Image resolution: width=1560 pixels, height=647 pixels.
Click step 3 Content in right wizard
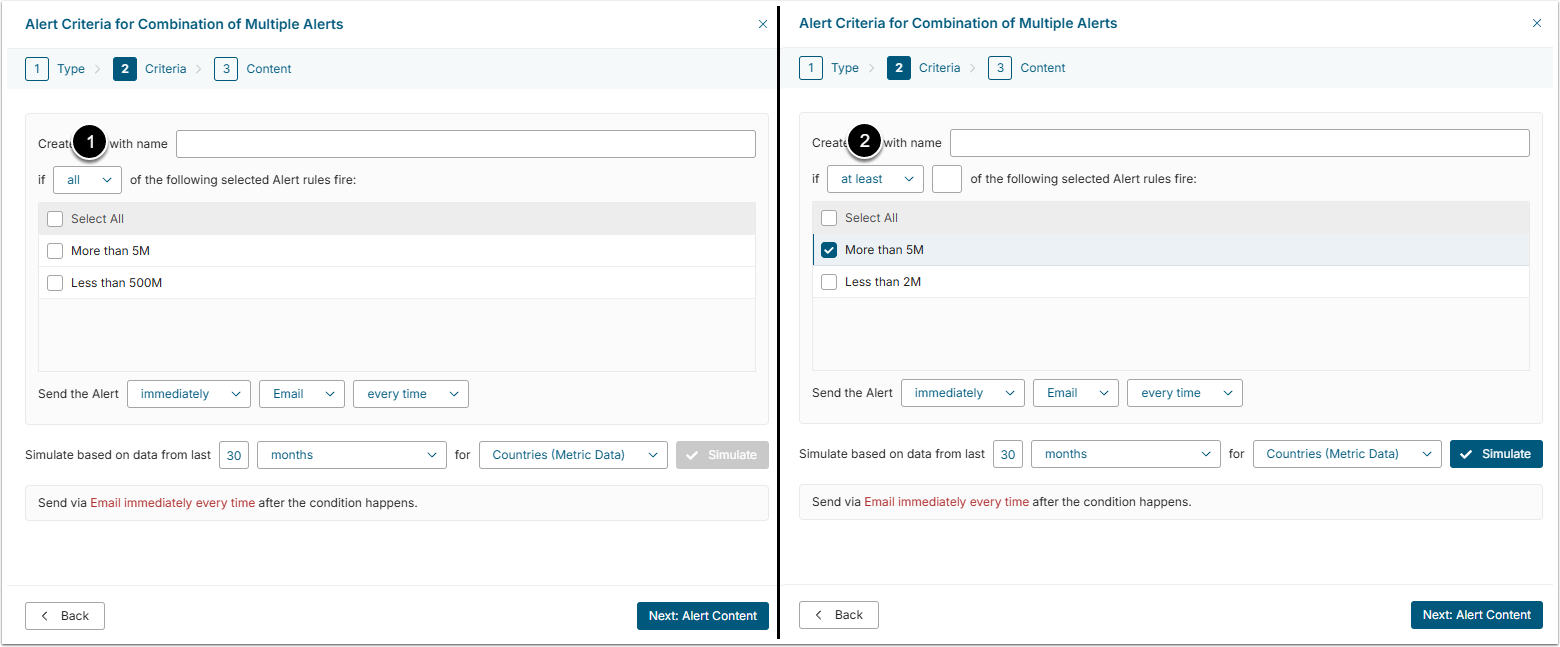pyautogui.click(x=1028, y=68)
